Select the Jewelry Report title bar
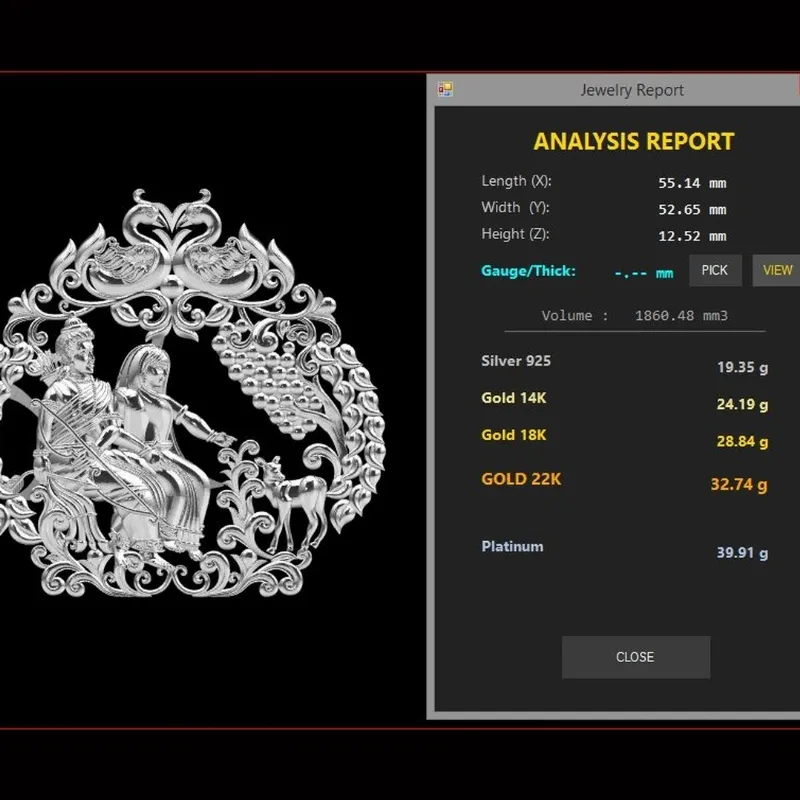800x800 pixels. pyautogui.click(x=613, y=90)
